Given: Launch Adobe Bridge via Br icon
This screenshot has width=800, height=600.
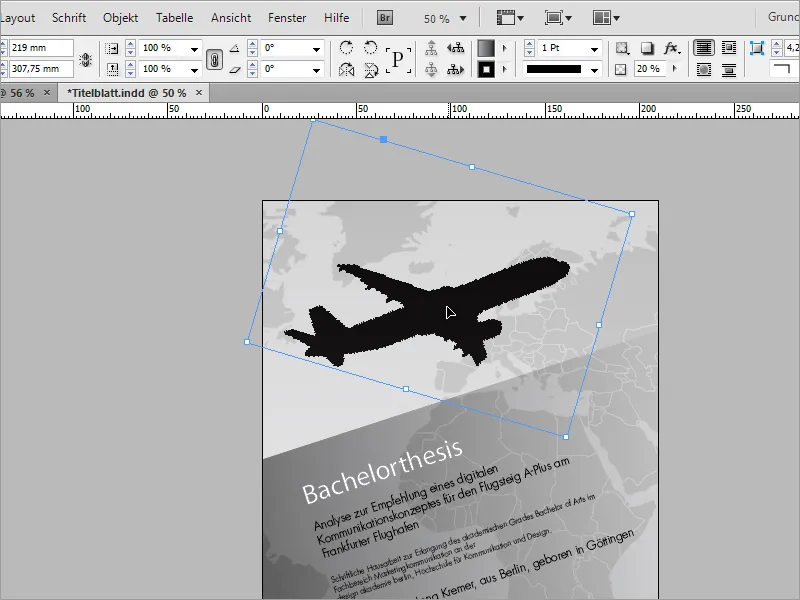Looking at the screenshot, I should coord(385,18).
